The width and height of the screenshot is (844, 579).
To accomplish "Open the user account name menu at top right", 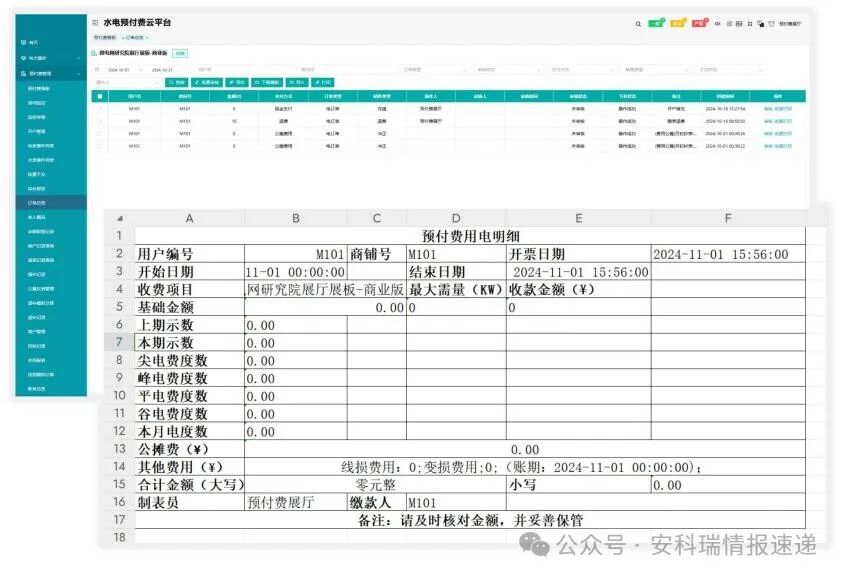I will pos(790,24).
